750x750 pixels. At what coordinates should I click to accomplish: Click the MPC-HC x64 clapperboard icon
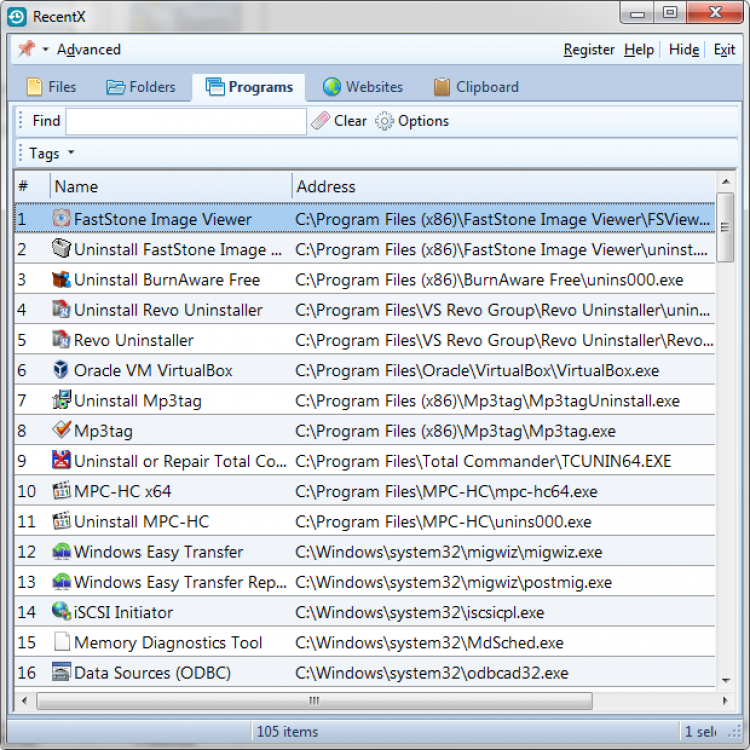tap(61, 491)
